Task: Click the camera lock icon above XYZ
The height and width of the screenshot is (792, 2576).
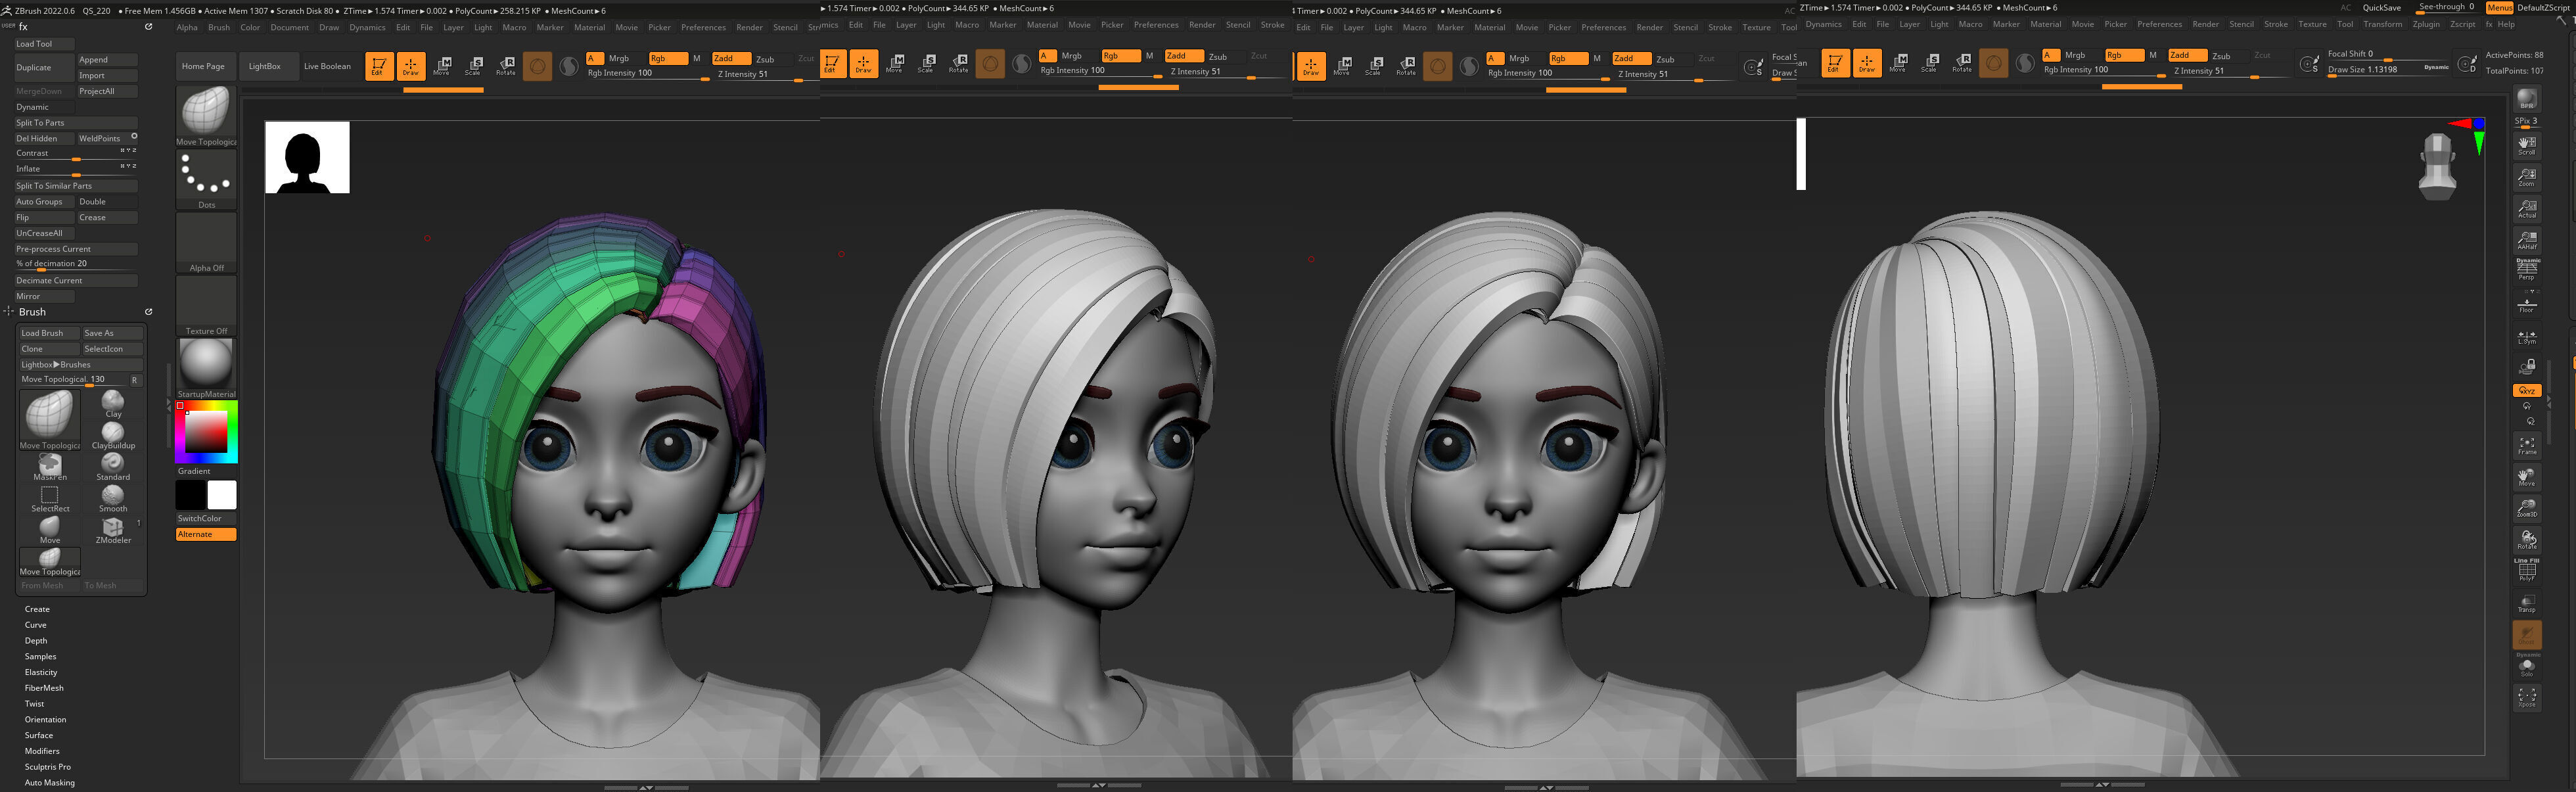Action: pyautogui.click(x=2526, y=366)
